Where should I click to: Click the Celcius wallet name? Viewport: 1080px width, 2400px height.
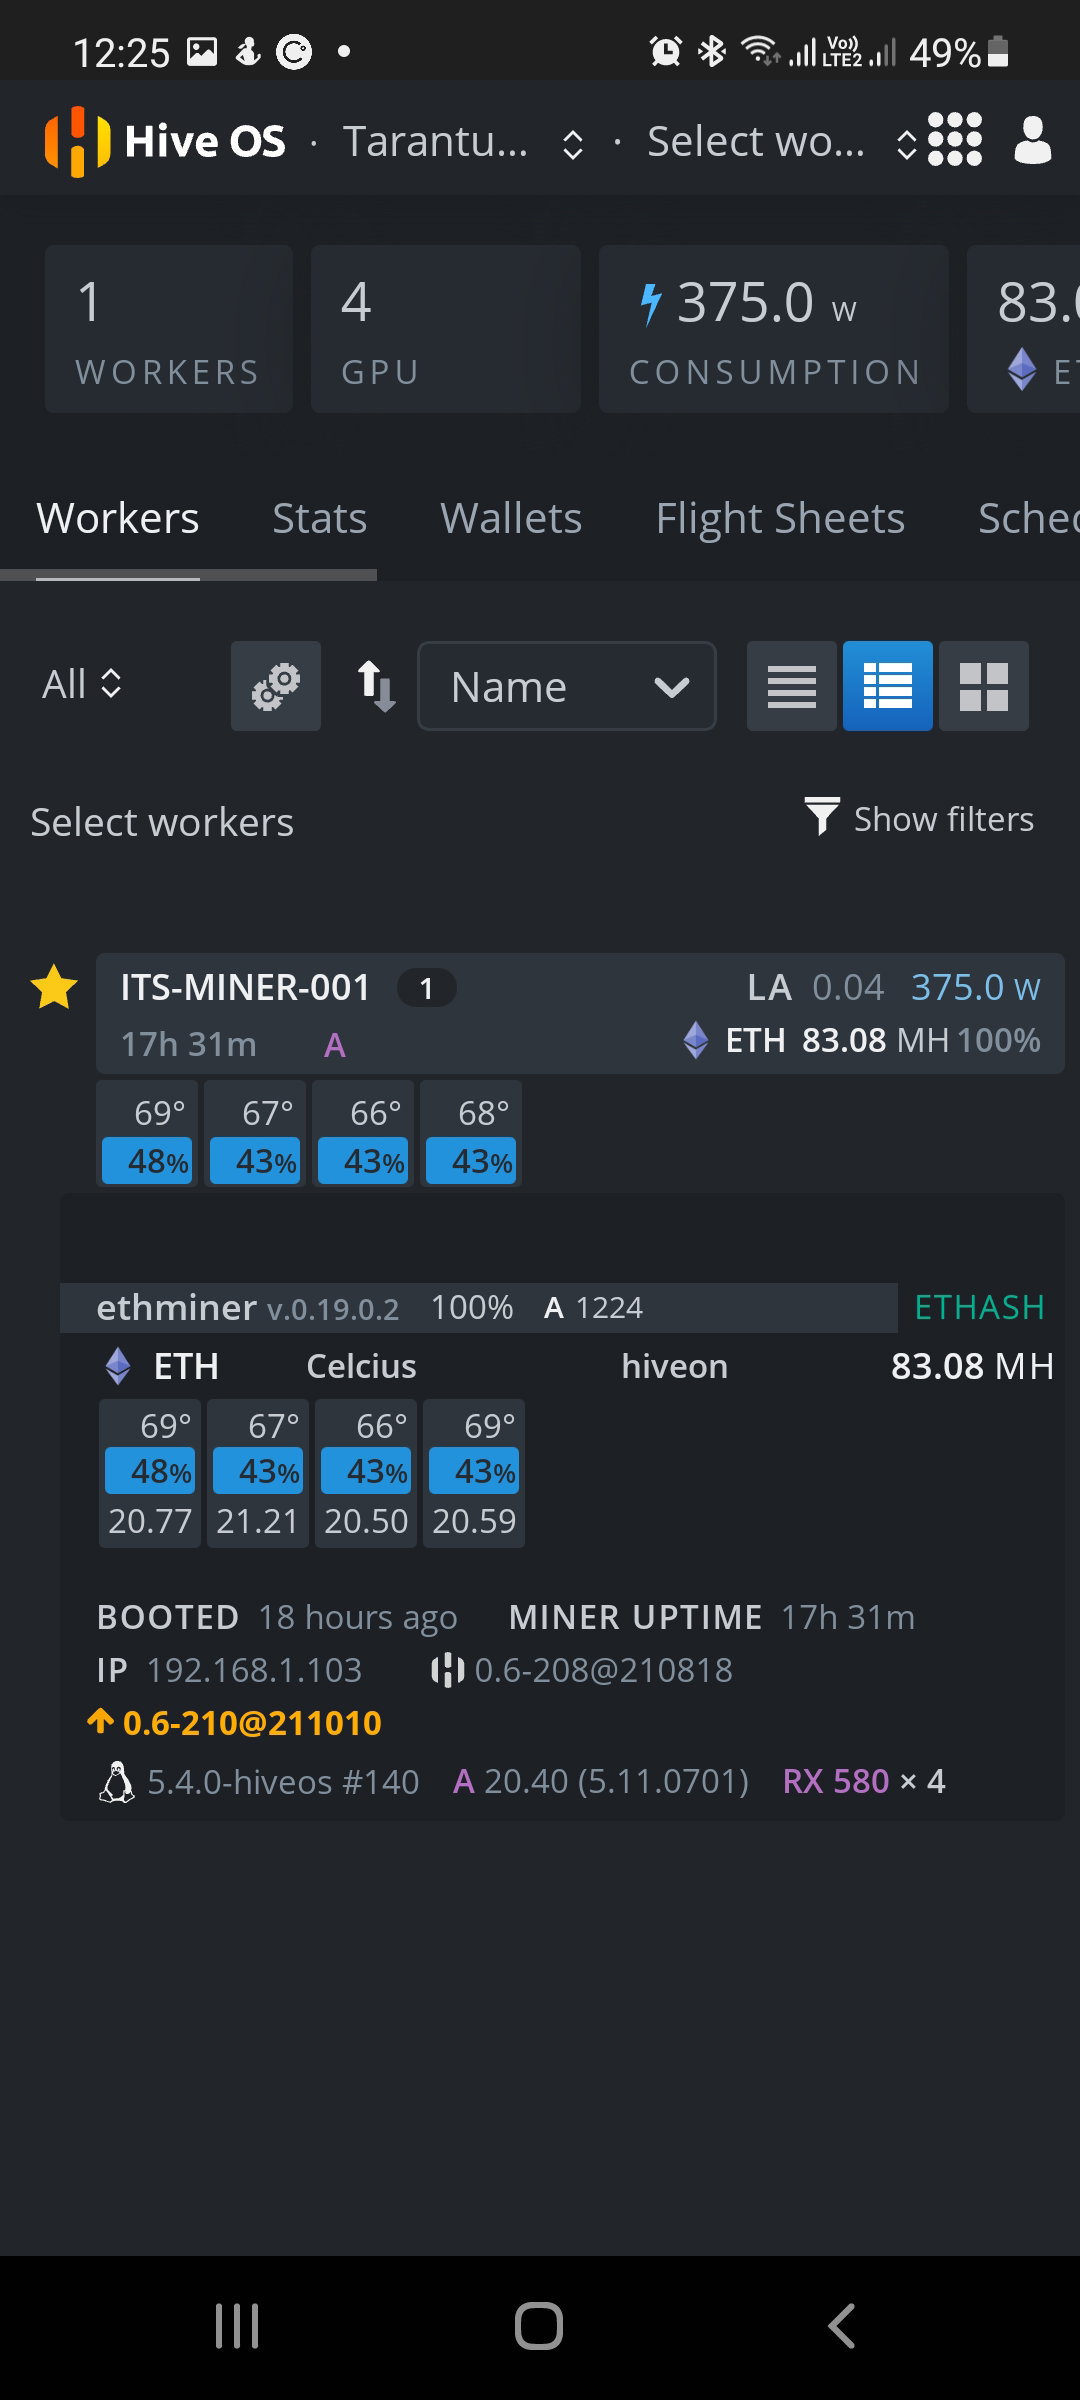click(x=361, y=1366)
